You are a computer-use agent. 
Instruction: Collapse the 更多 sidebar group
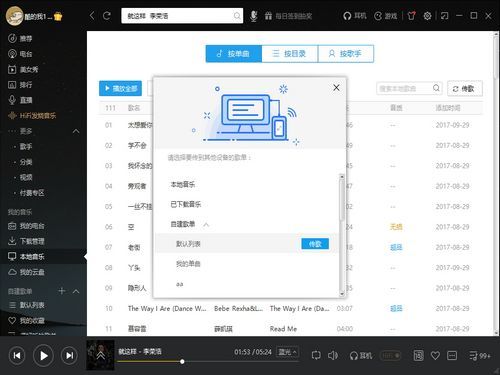point(76,131)
